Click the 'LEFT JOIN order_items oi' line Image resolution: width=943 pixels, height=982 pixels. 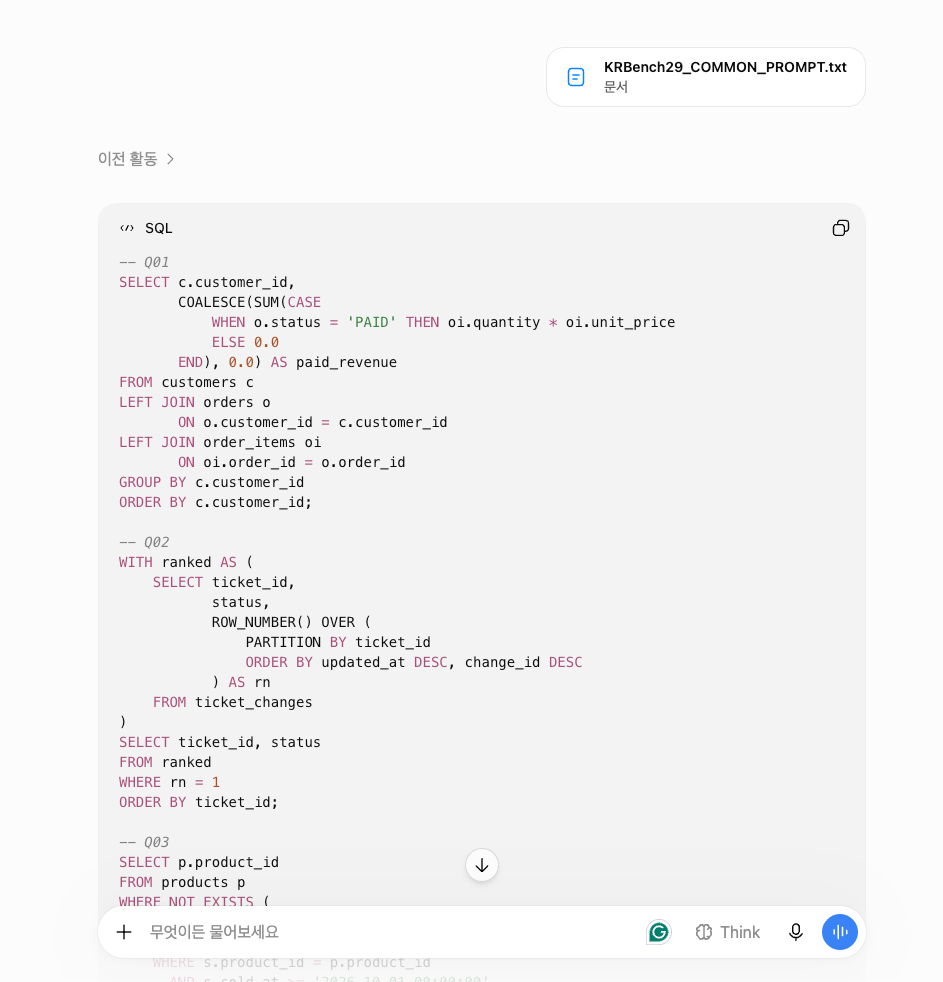tap(220, 442)
